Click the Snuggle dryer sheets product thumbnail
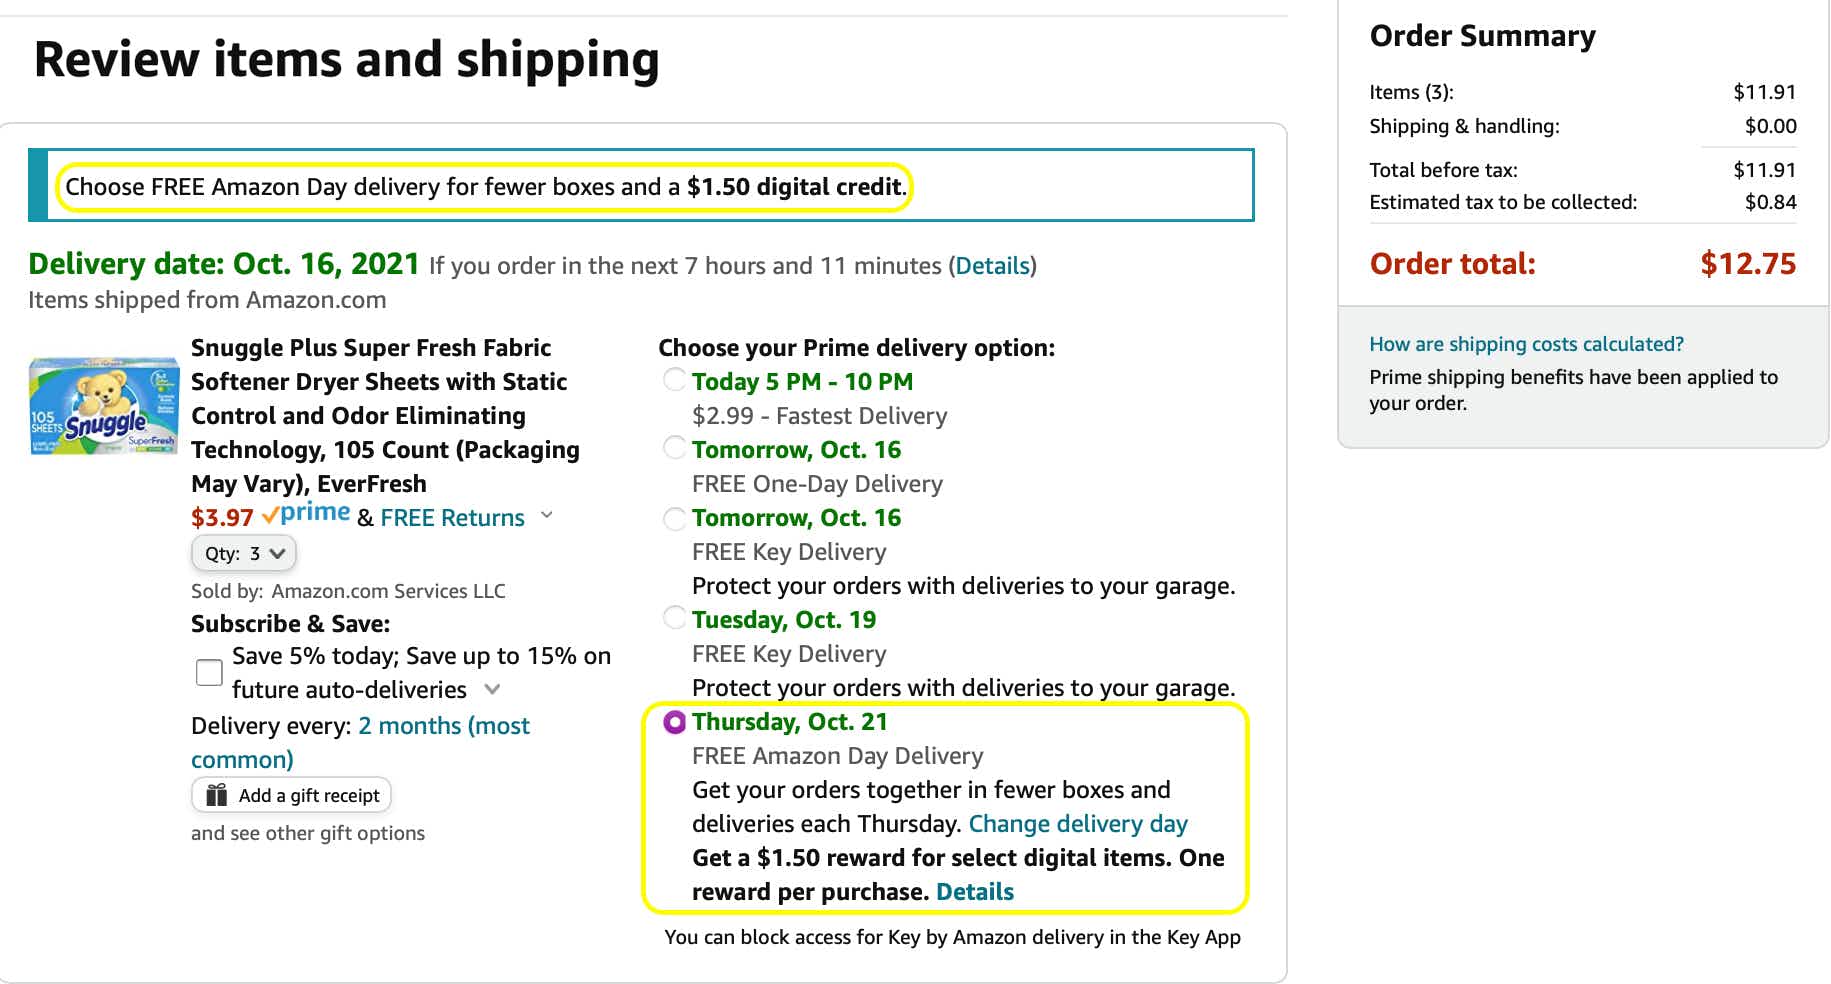Viewport: 1831px width, 984px height. (104, 405)
